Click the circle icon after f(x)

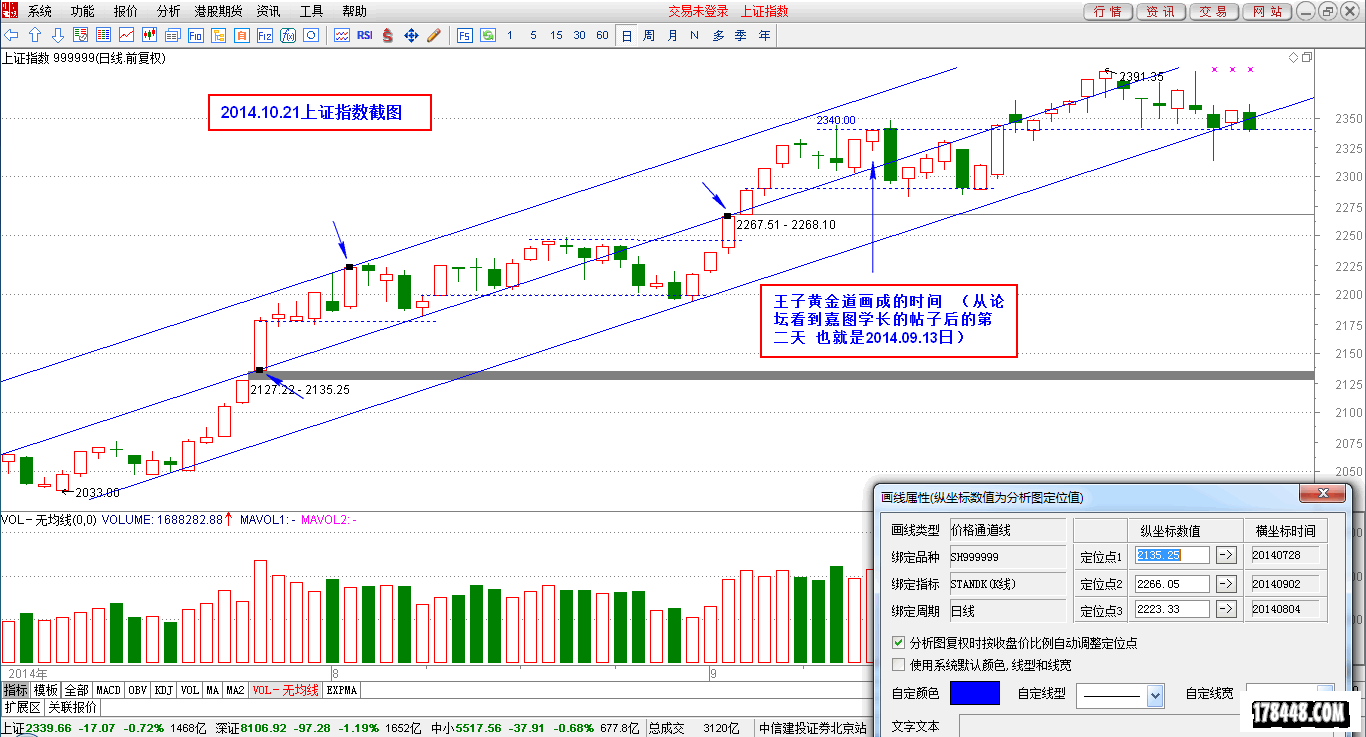point(311,35)
